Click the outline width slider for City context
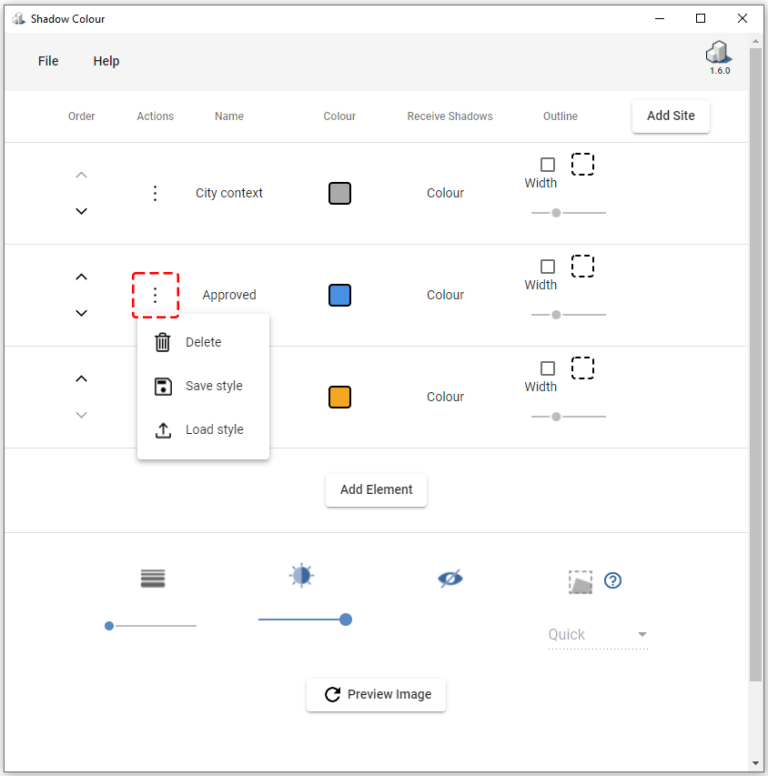The height and width of the screenshot is (776, 768). point(569,213)
